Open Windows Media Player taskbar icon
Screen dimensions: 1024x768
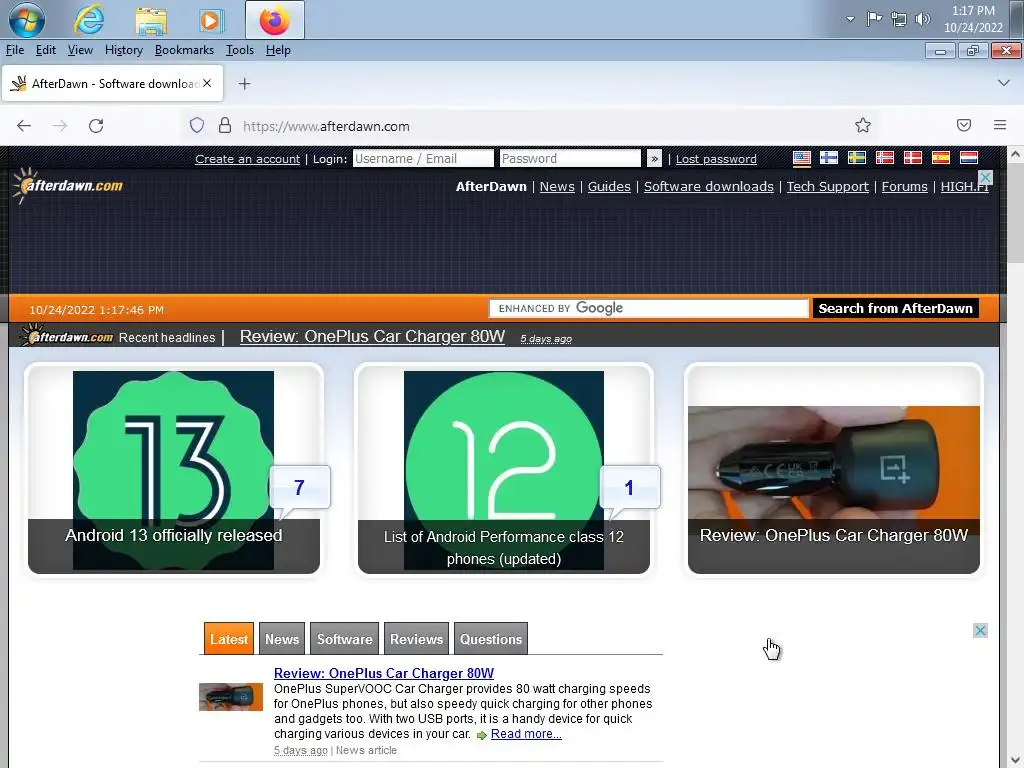pyautogui.click(x=211, y=20)
